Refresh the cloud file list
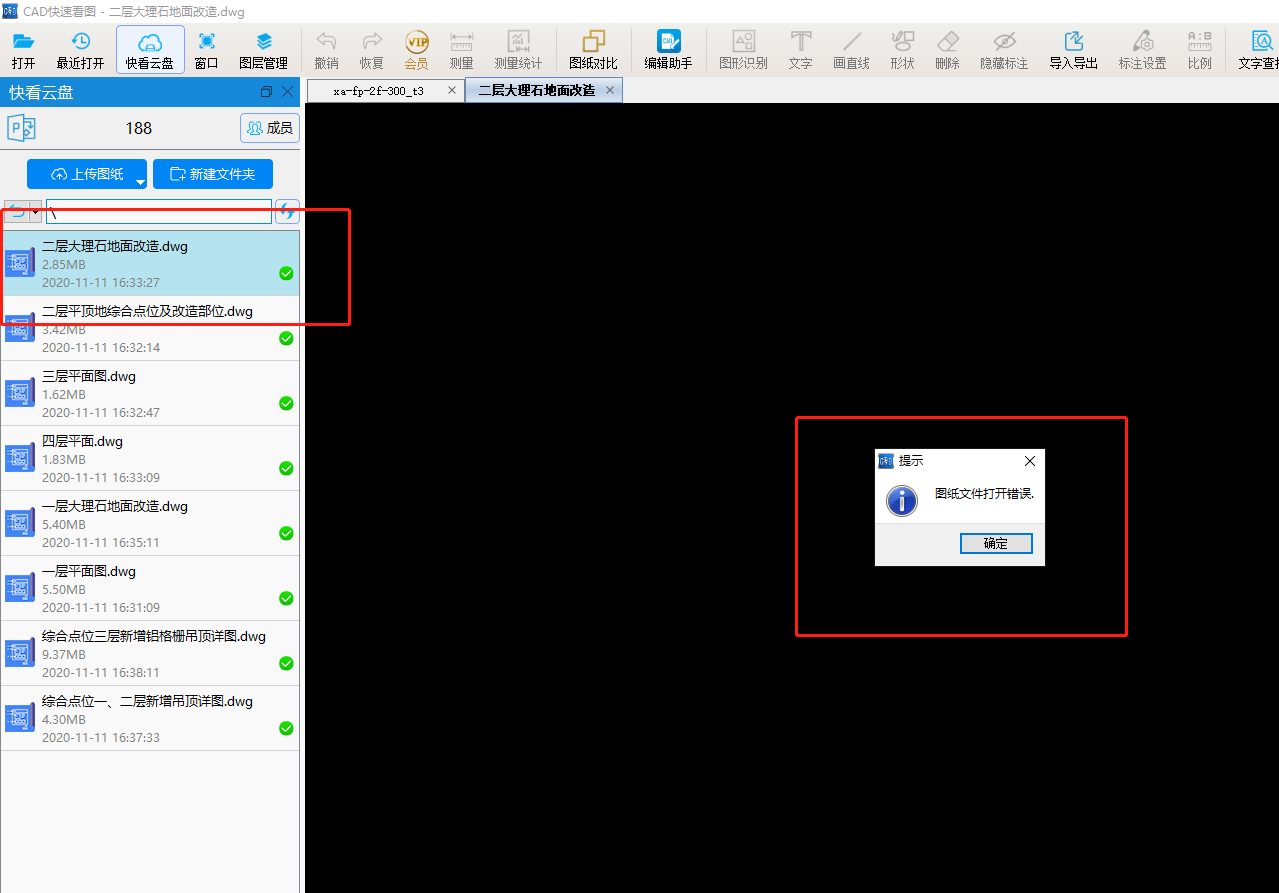1279x893 pixels. tap(287, 212)
